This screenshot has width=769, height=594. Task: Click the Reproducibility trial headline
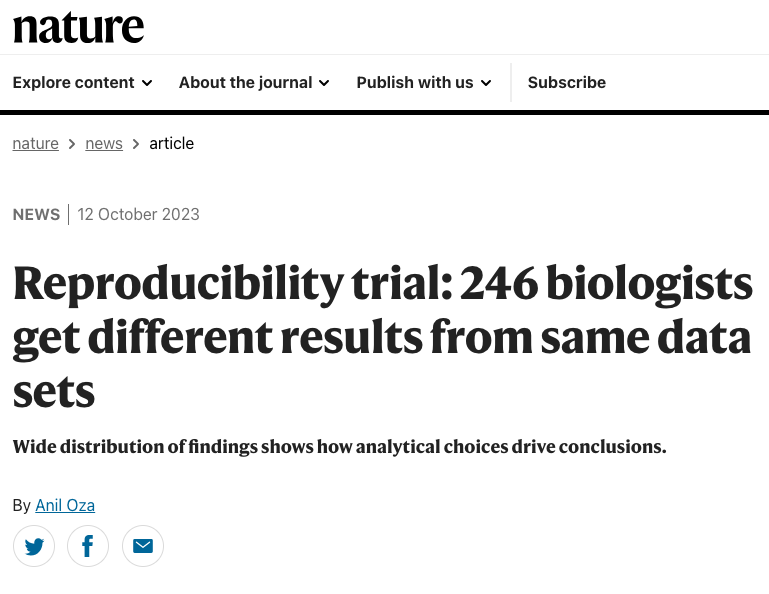[382, 337]
